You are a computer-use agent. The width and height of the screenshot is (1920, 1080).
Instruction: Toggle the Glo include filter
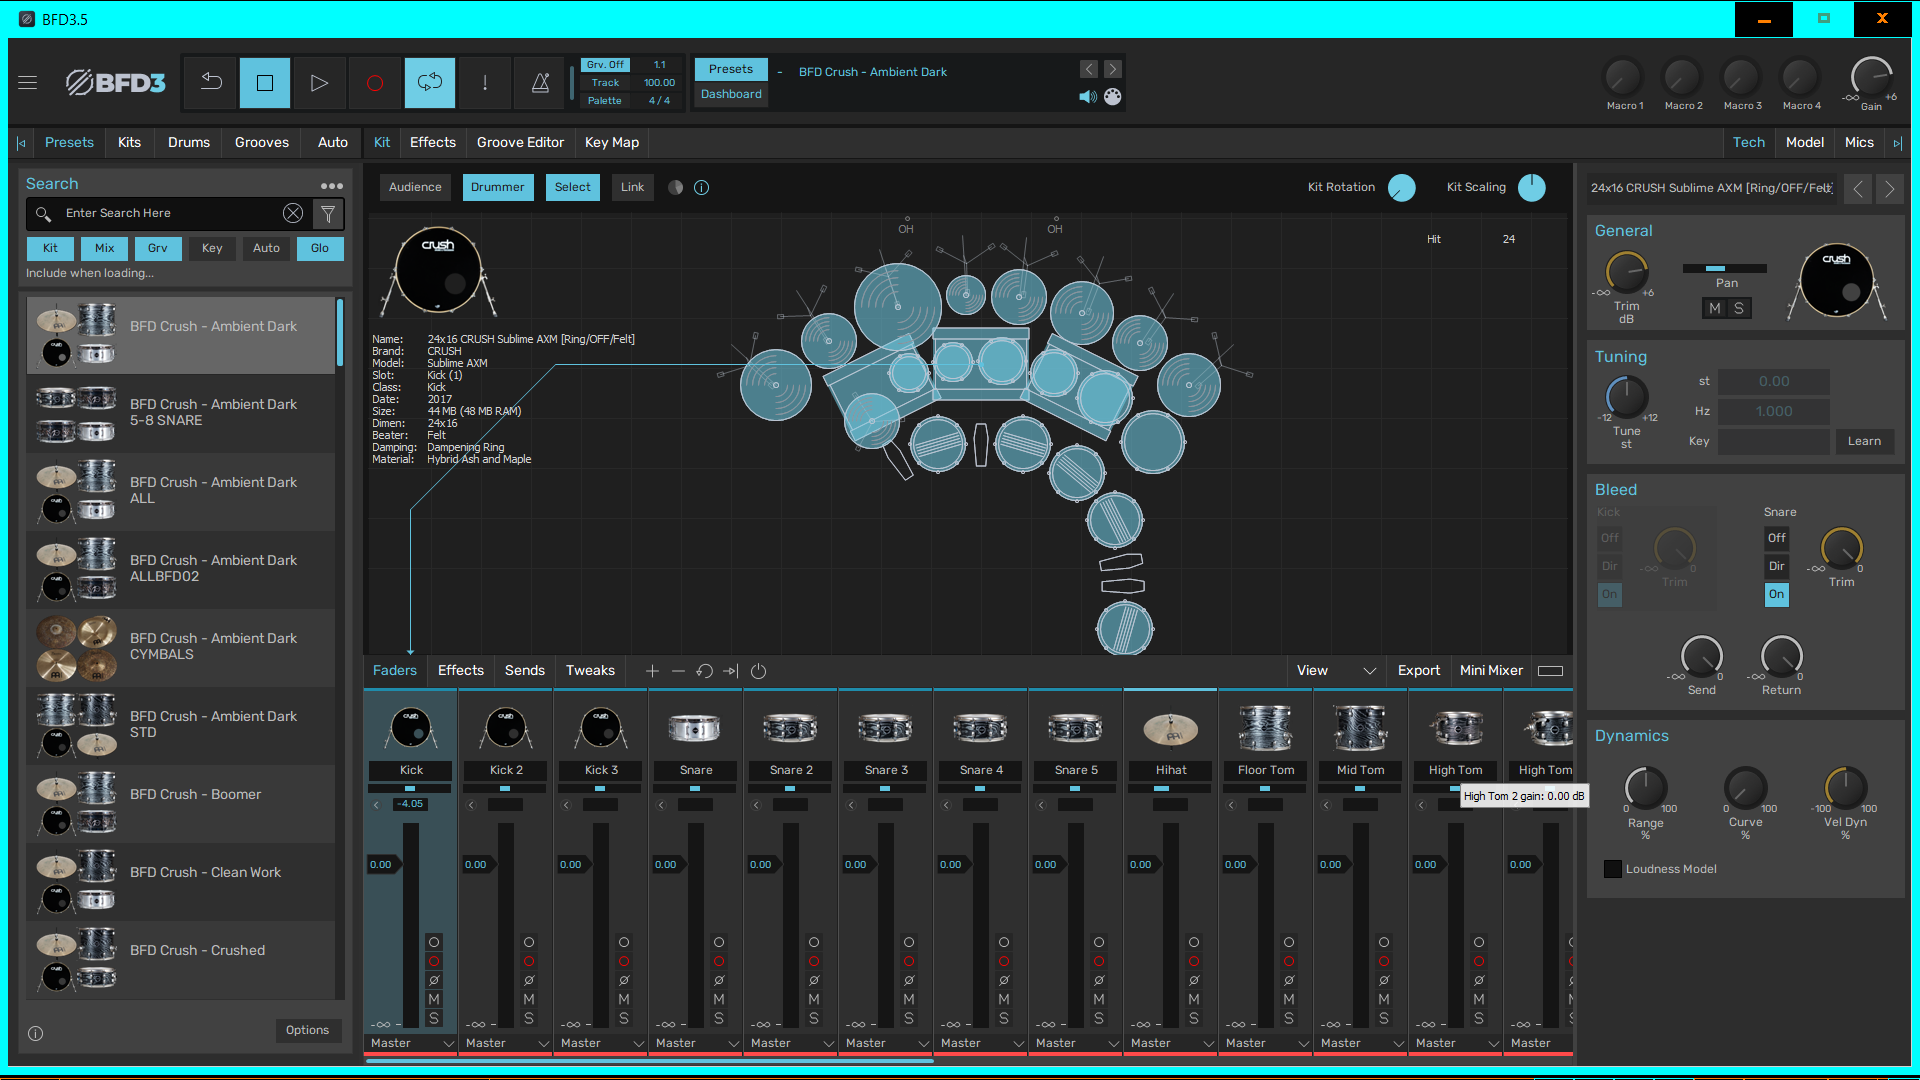320,248
